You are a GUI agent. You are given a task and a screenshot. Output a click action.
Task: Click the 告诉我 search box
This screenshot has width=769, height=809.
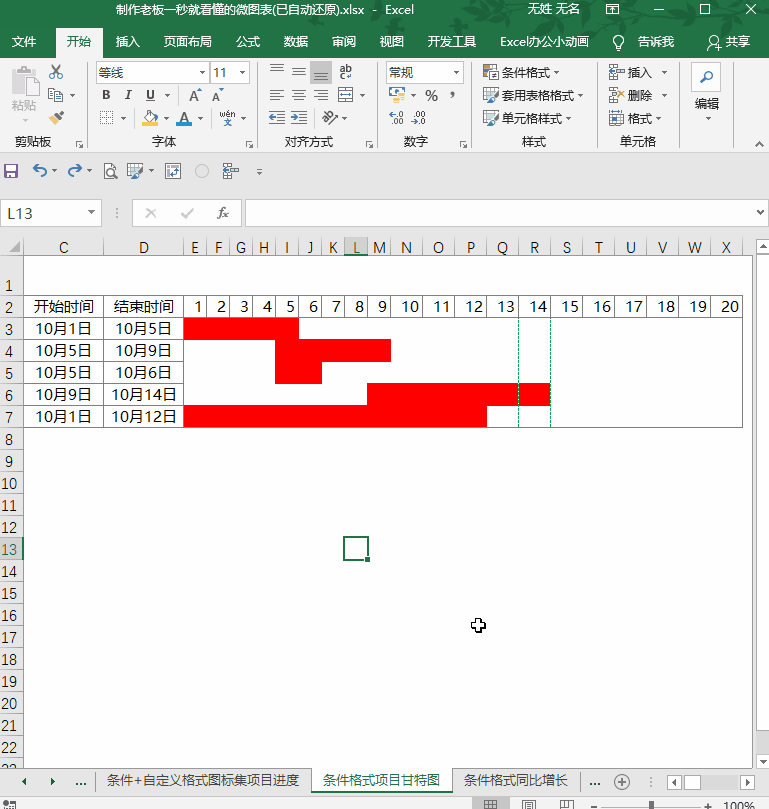(643, 42)
